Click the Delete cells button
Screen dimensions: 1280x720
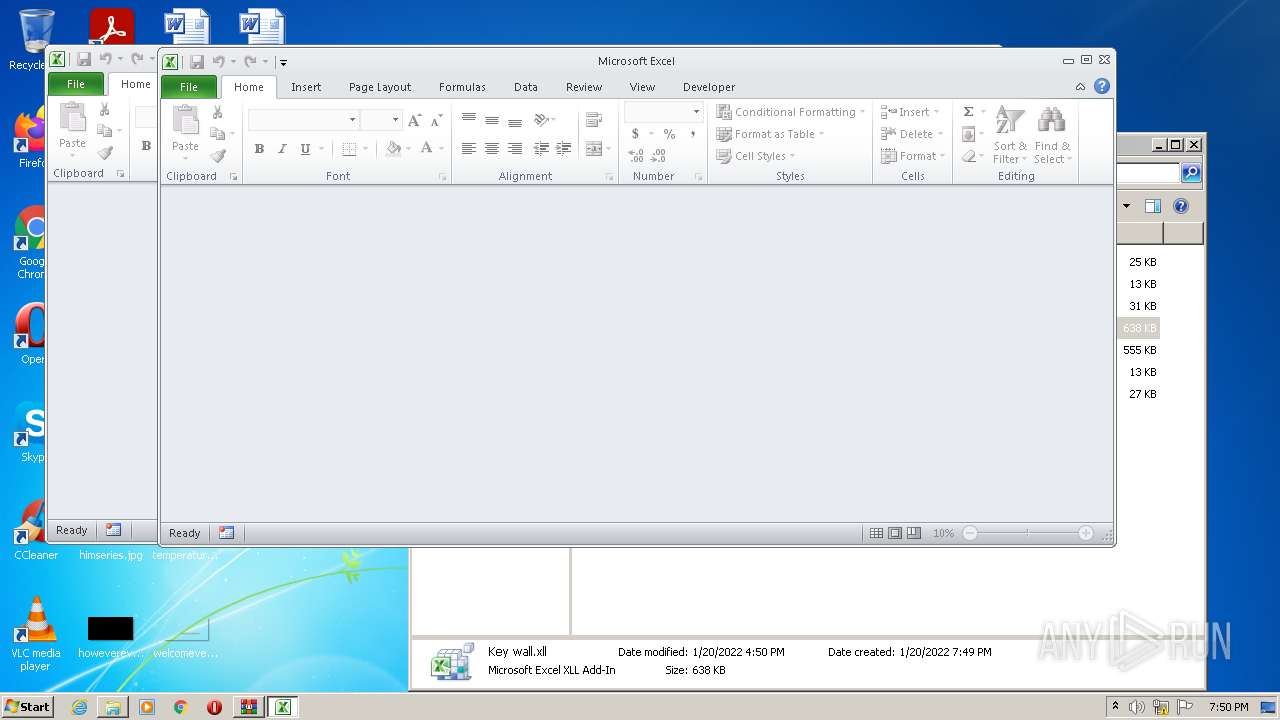912,134
